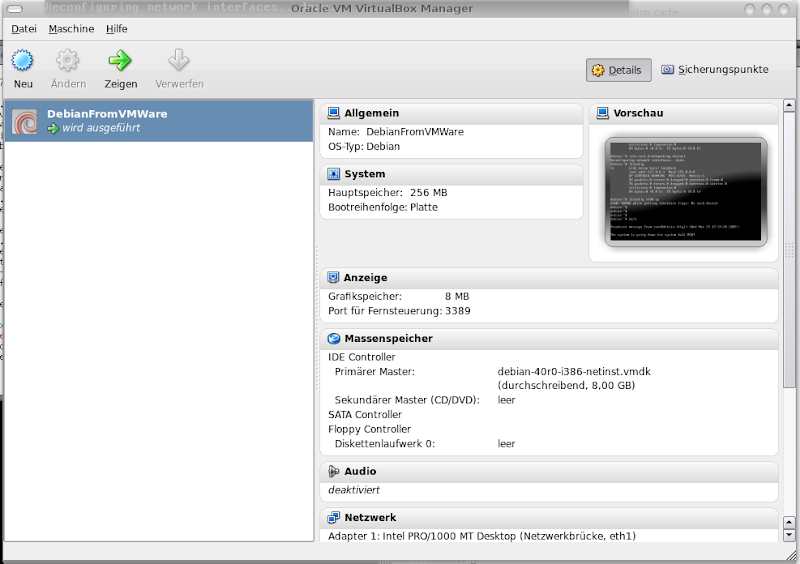Open the Datei menu
Viewport: 800px width, 564px height.
pos(24,29)
